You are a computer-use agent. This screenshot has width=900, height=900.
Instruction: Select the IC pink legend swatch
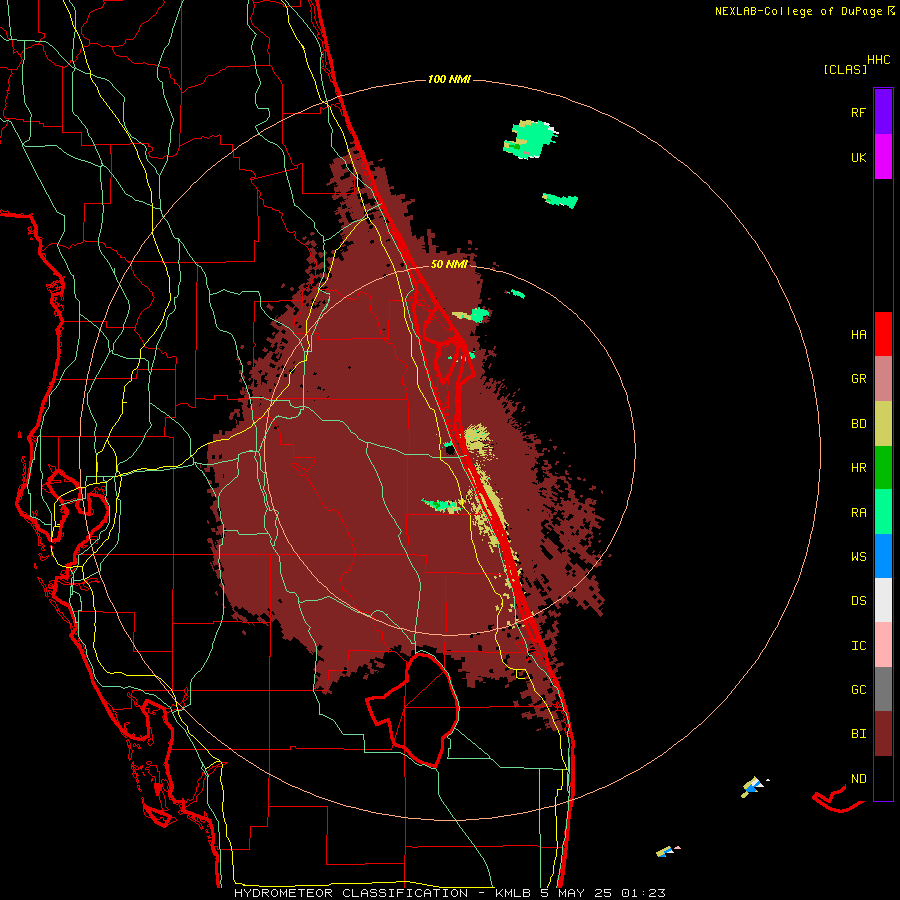(883, 645)
